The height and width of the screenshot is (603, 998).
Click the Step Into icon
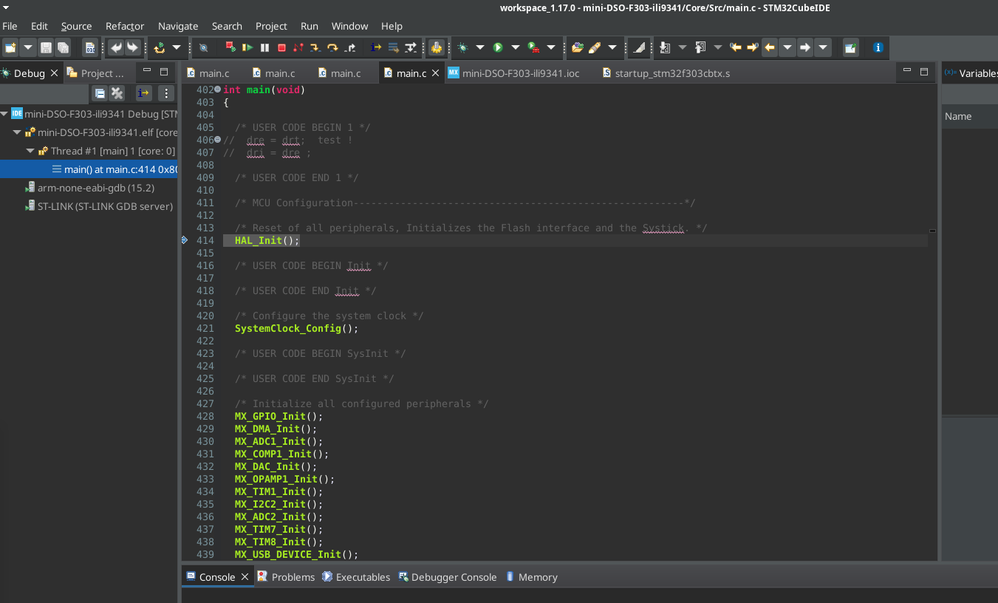(315, 48)
